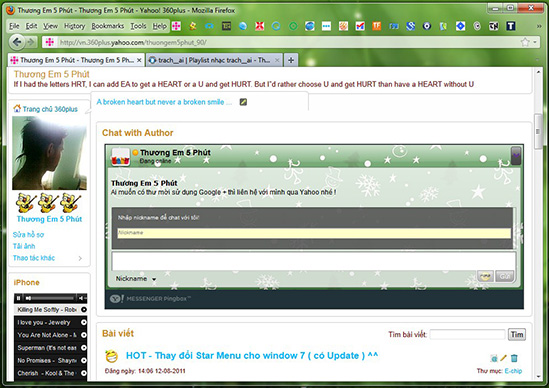
Task: Show more bookmarks with the overflow chevron
Action: (539, 26)
